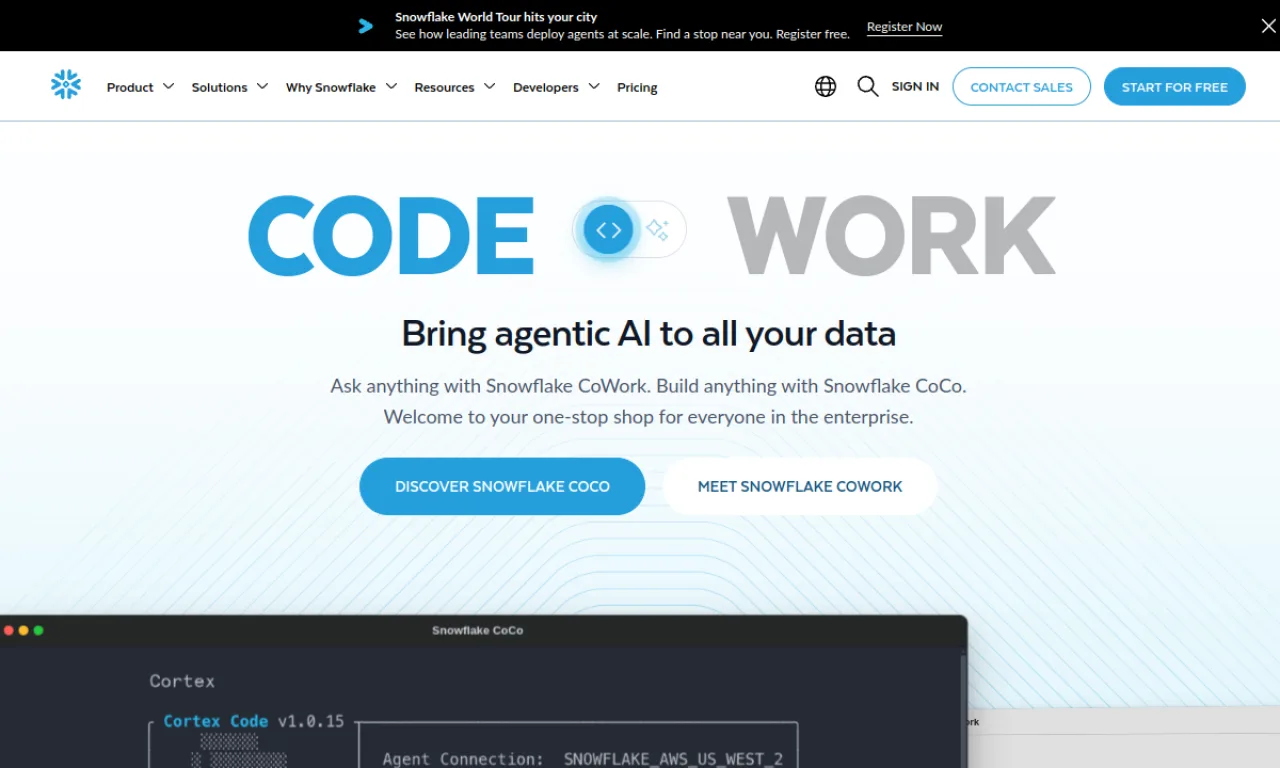
Task: Open the Solutions menu
Action: tap(219, 88)
